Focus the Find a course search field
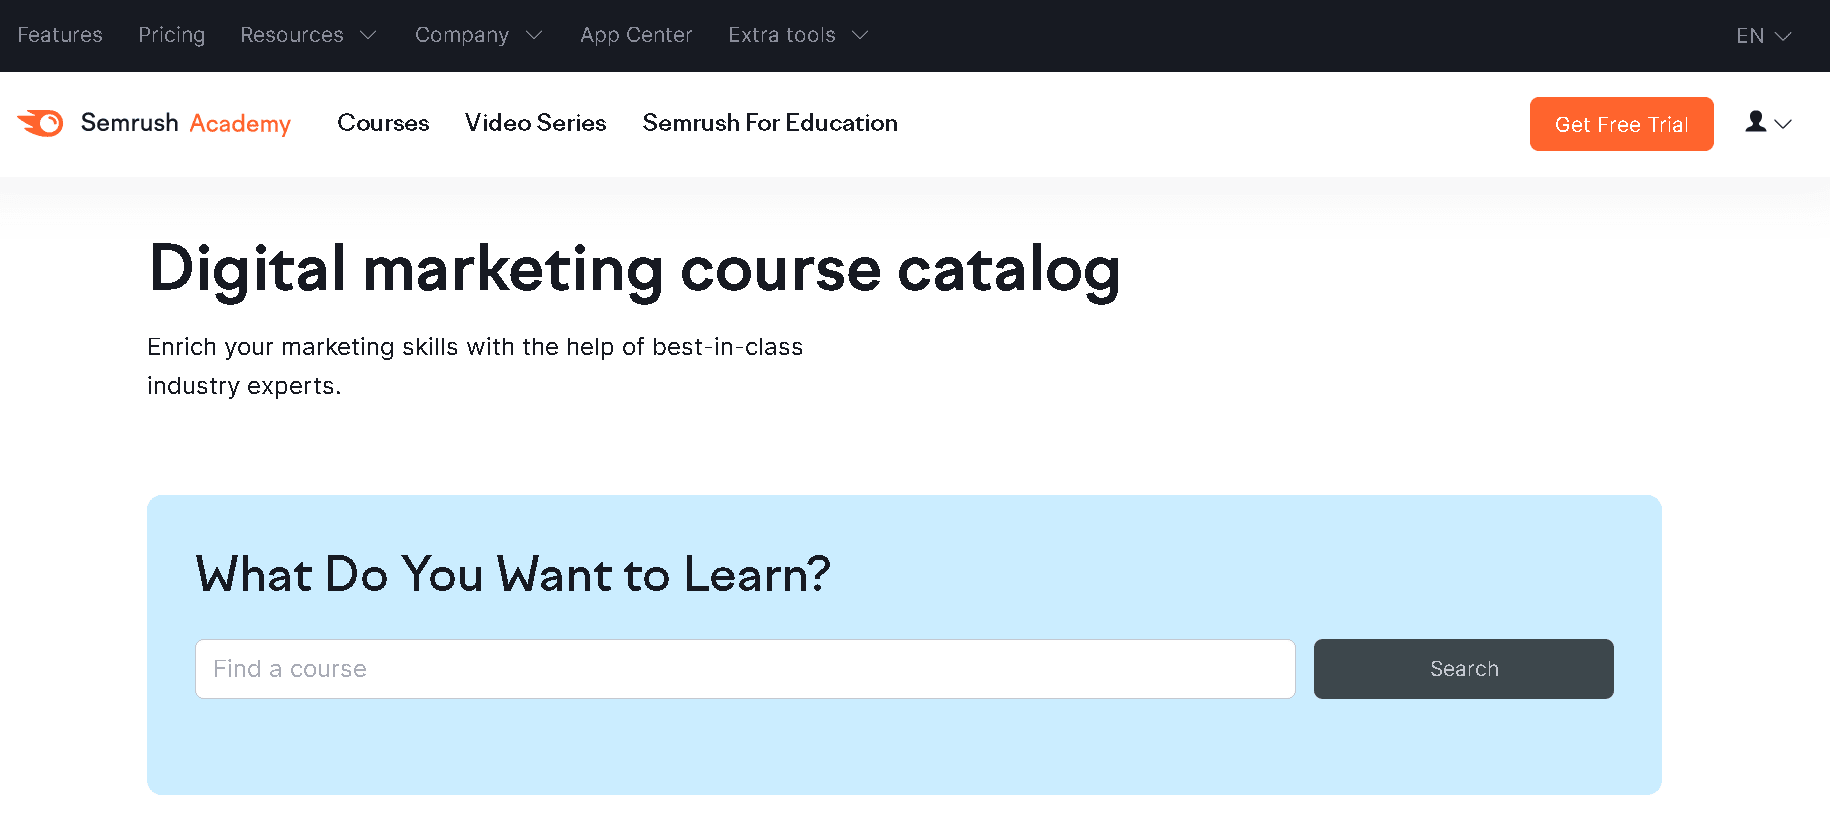1830x831 pixels. pos(745,669)
